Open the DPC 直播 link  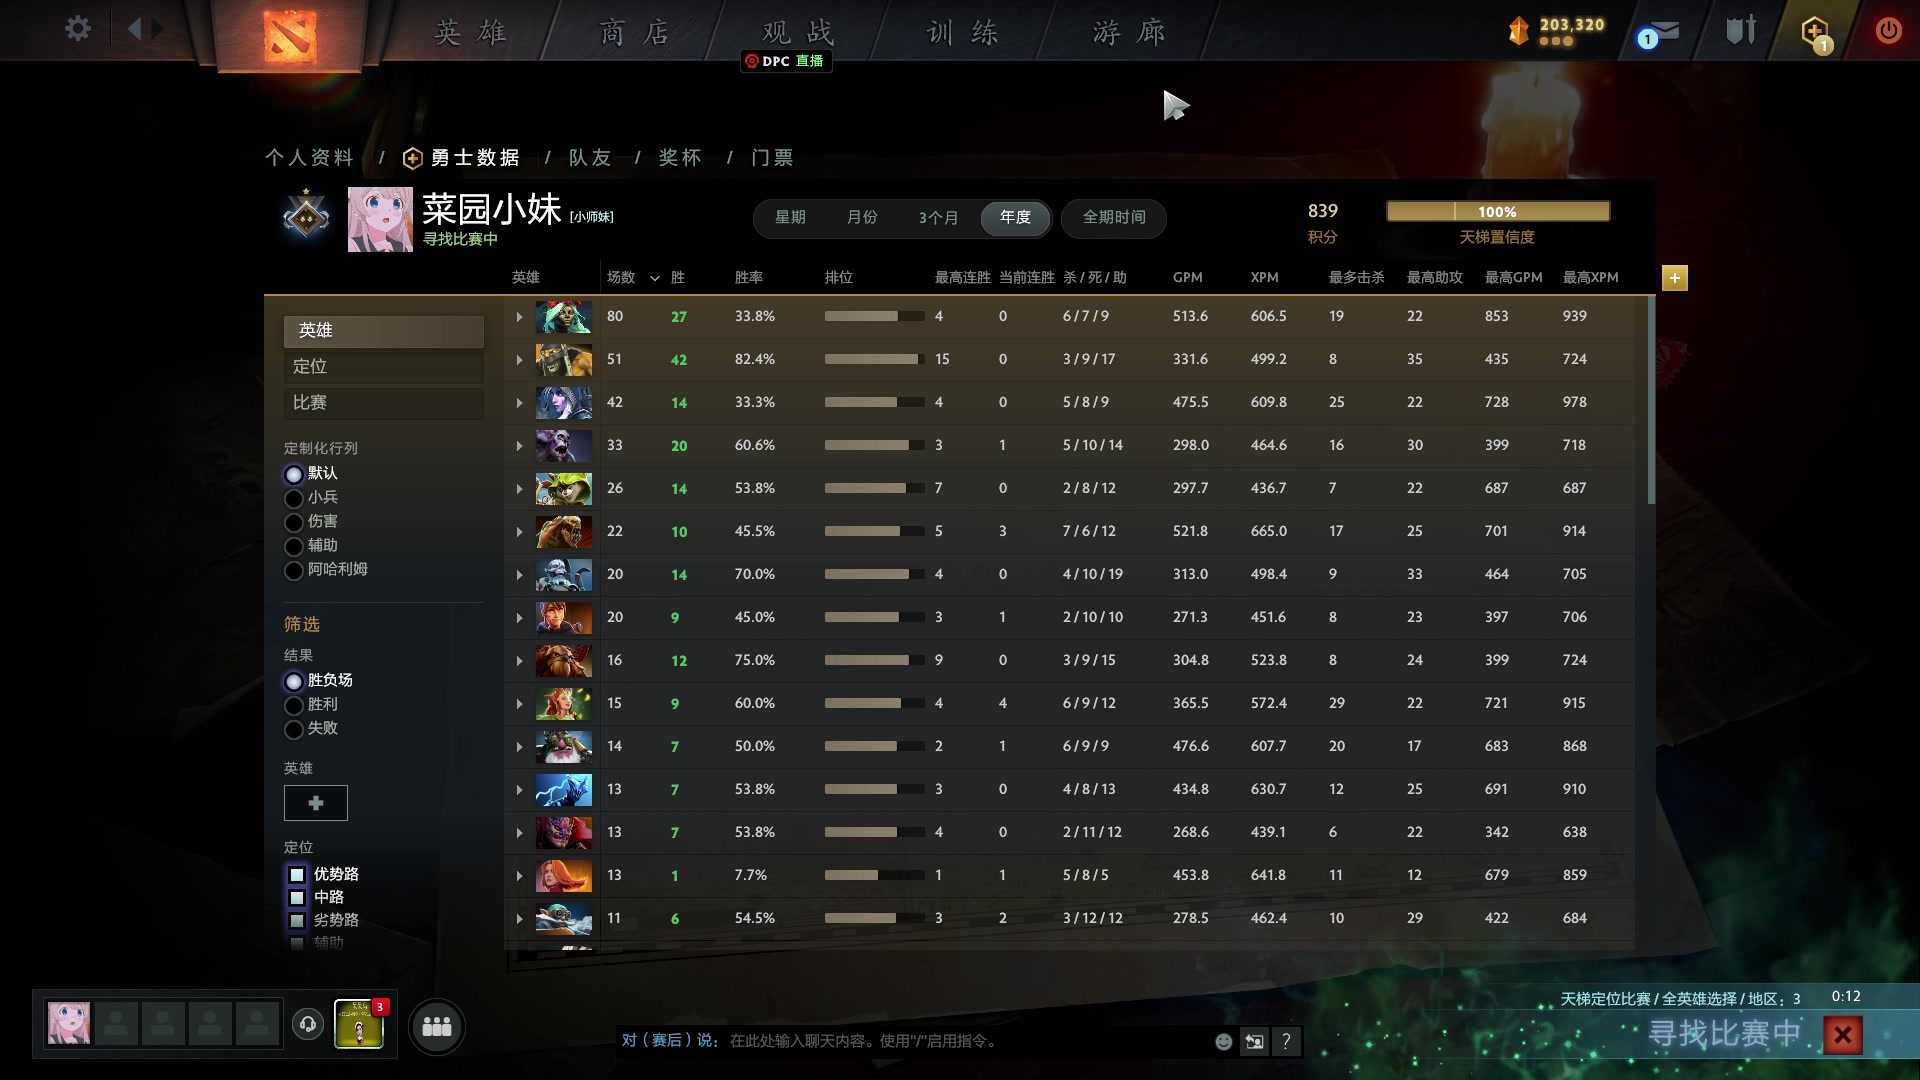[x=786, y=61]
